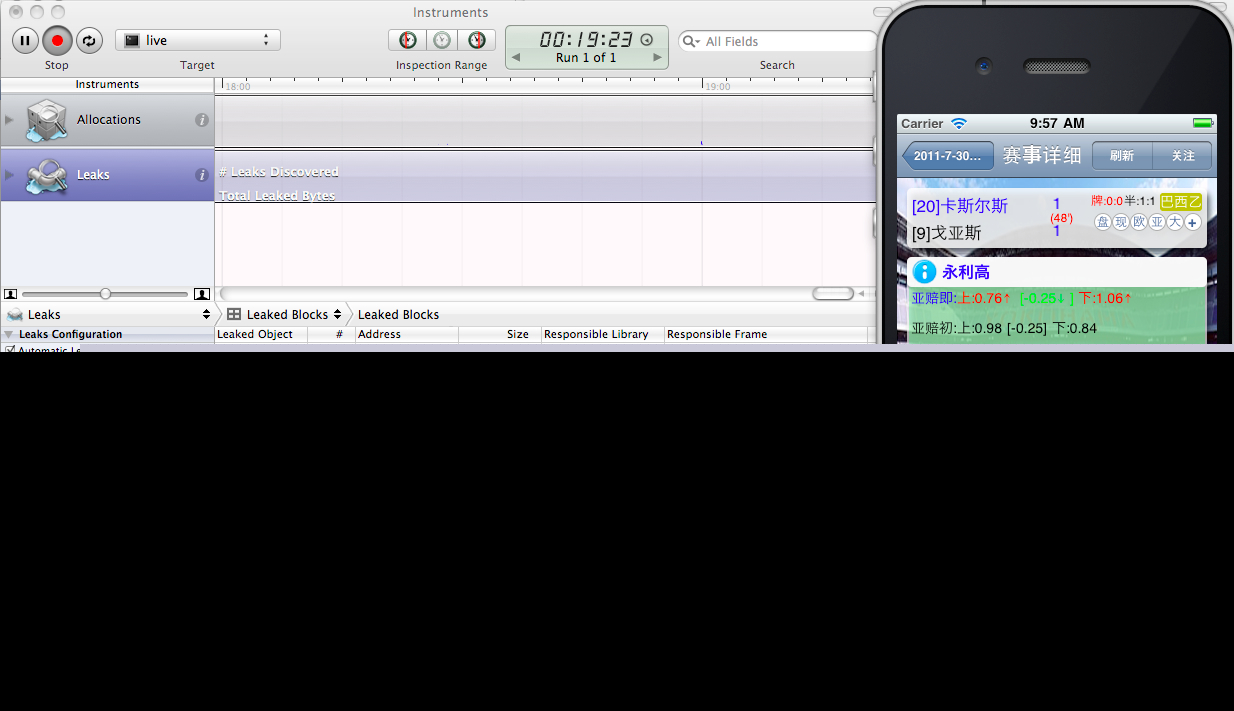
Task: Tap the 2011-7-30 back button in simulator
Action: pos(948,156)
